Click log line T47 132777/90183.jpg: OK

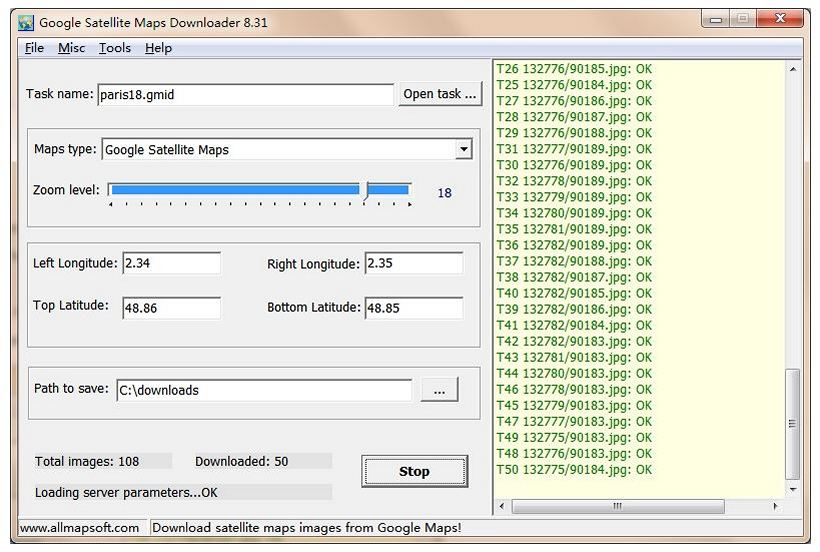click(574, 421)
